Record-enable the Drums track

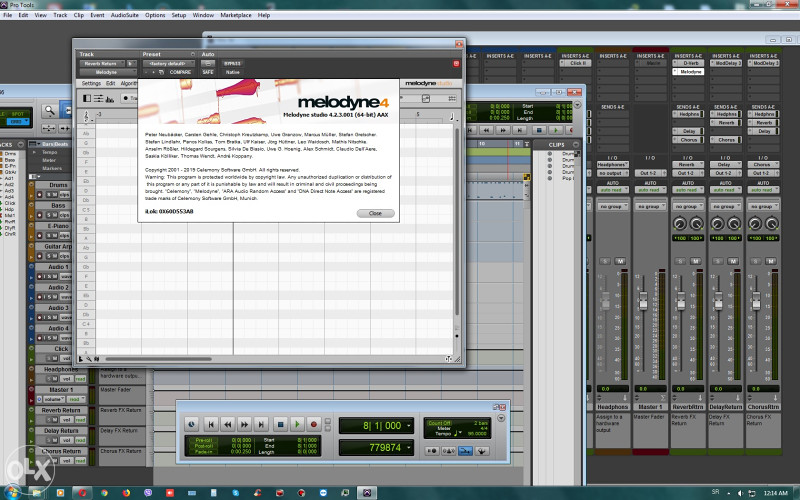click(x=39, y=195)
